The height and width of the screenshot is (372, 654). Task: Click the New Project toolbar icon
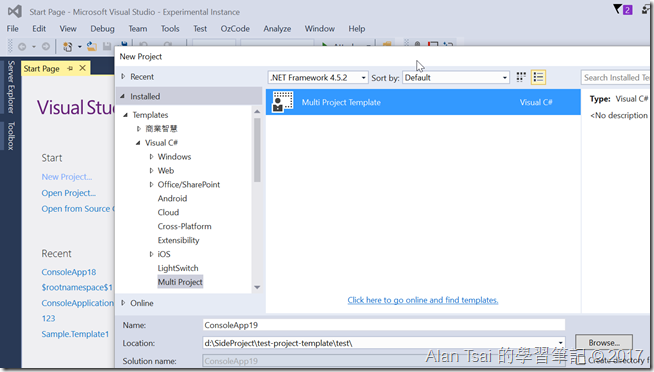tap(68, 47)
